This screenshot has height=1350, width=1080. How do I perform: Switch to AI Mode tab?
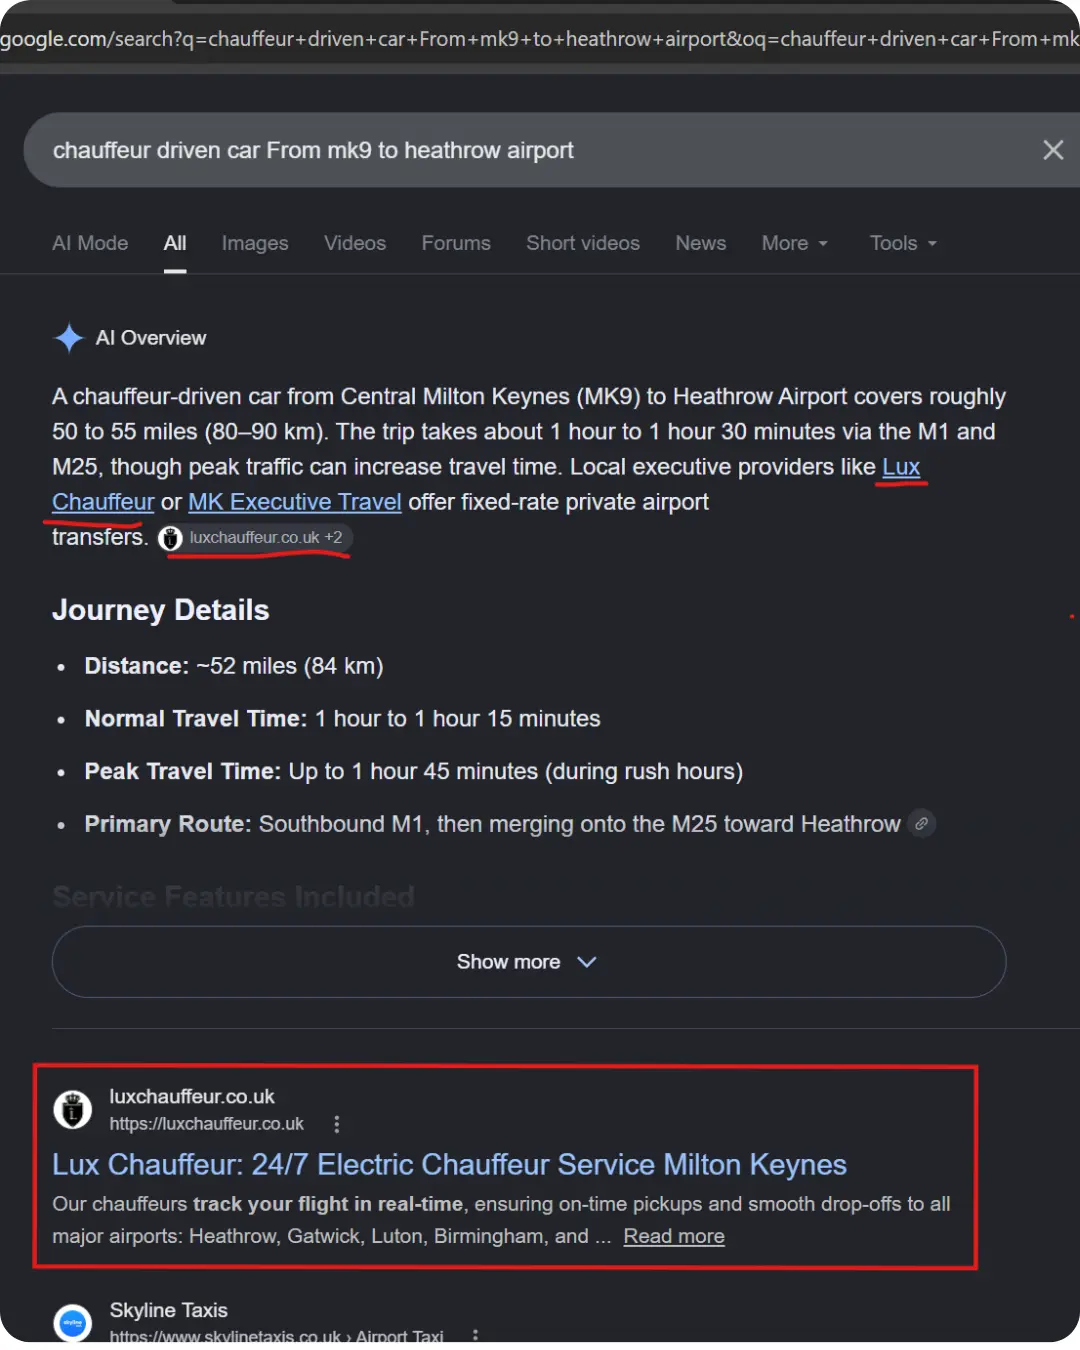pyautogui.click(x=90, y=243)
